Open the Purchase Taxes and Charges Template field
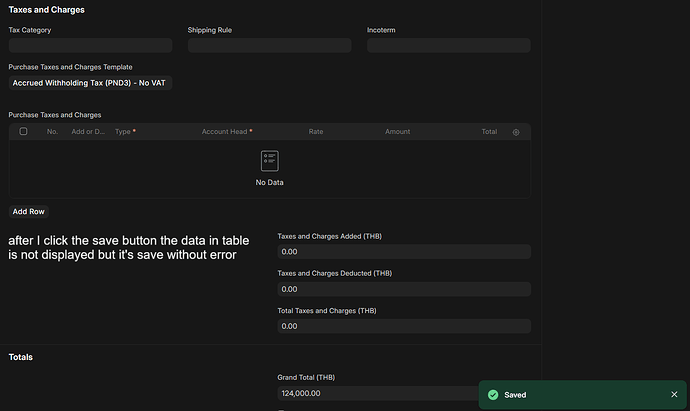690x411 pixels. click(90, 83)
